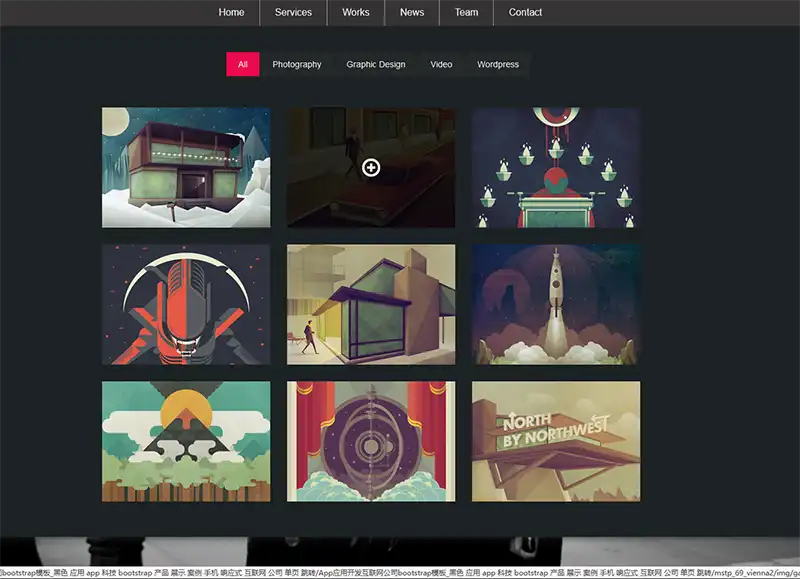Choose the Wordpress filter button
This screenshot has width=800, height=579.
(498, 64)
